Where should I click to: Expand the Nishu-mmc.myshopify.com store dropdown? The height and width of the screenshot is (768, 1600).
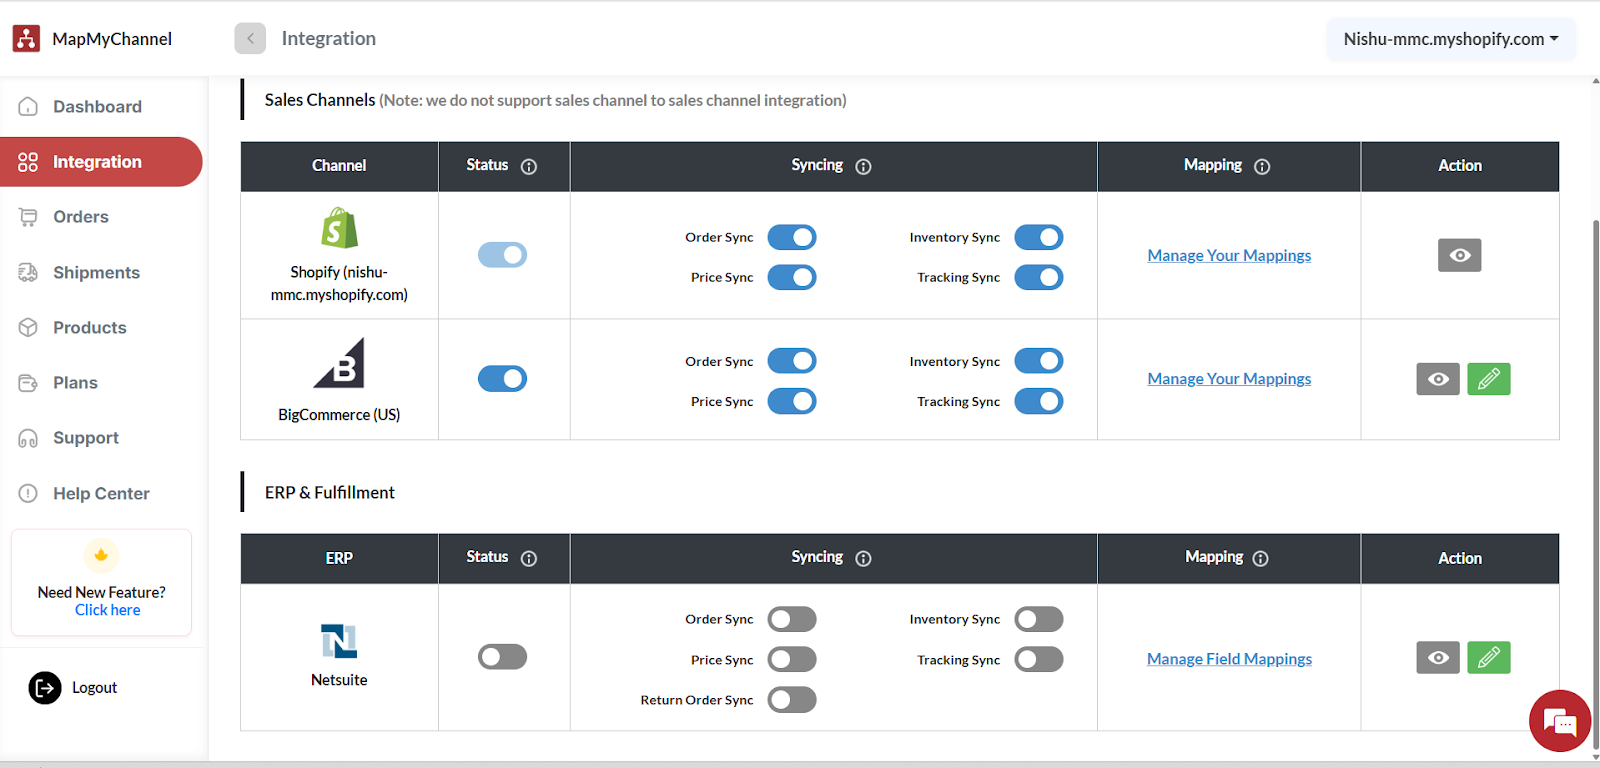coord(1450,39)
